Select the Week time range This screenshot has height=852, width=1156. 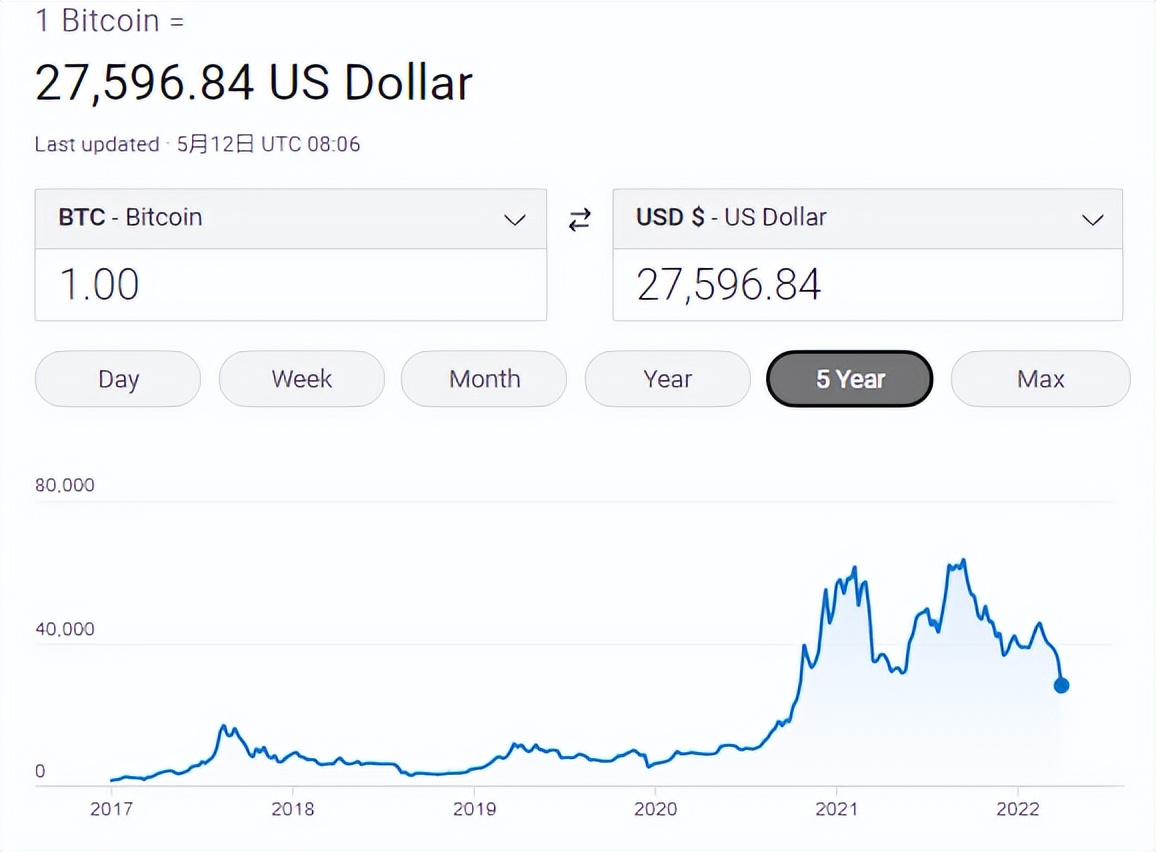click(x=301, y=379)
